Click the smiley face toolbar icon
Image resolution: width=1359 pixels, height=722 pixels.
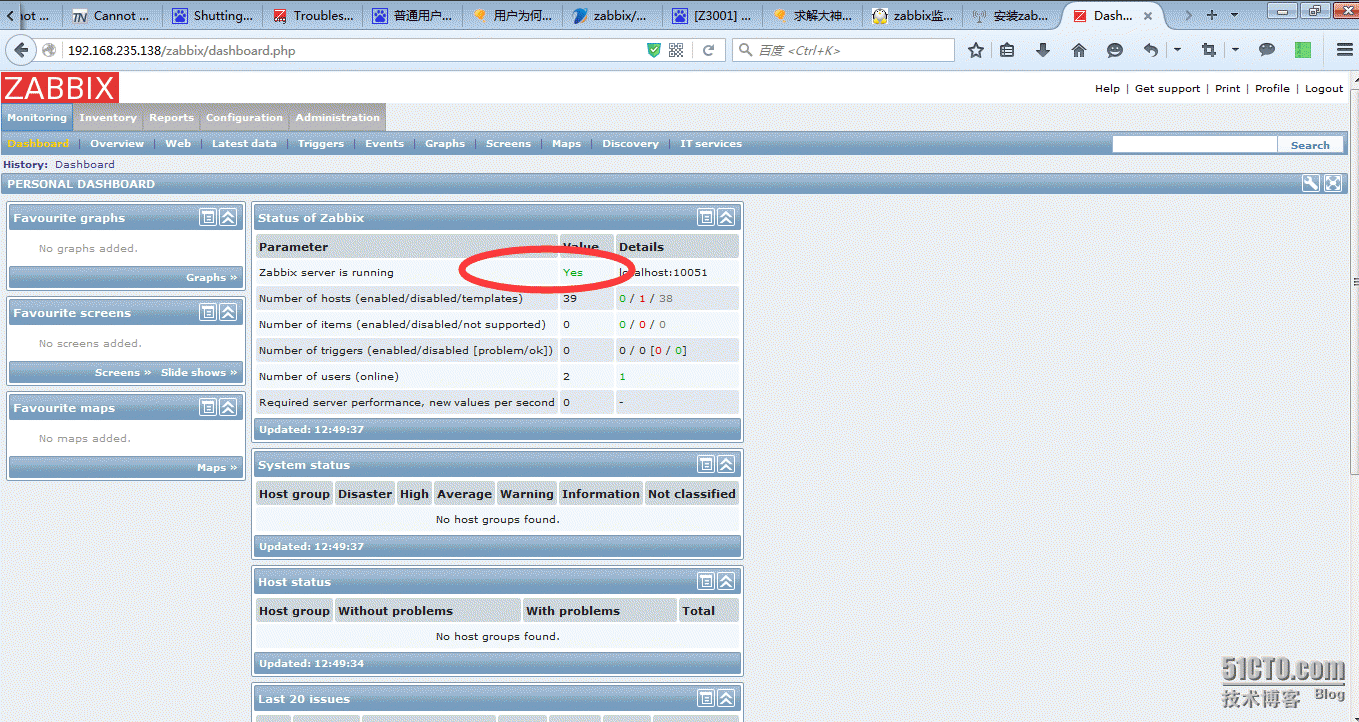coord(1114,50)
